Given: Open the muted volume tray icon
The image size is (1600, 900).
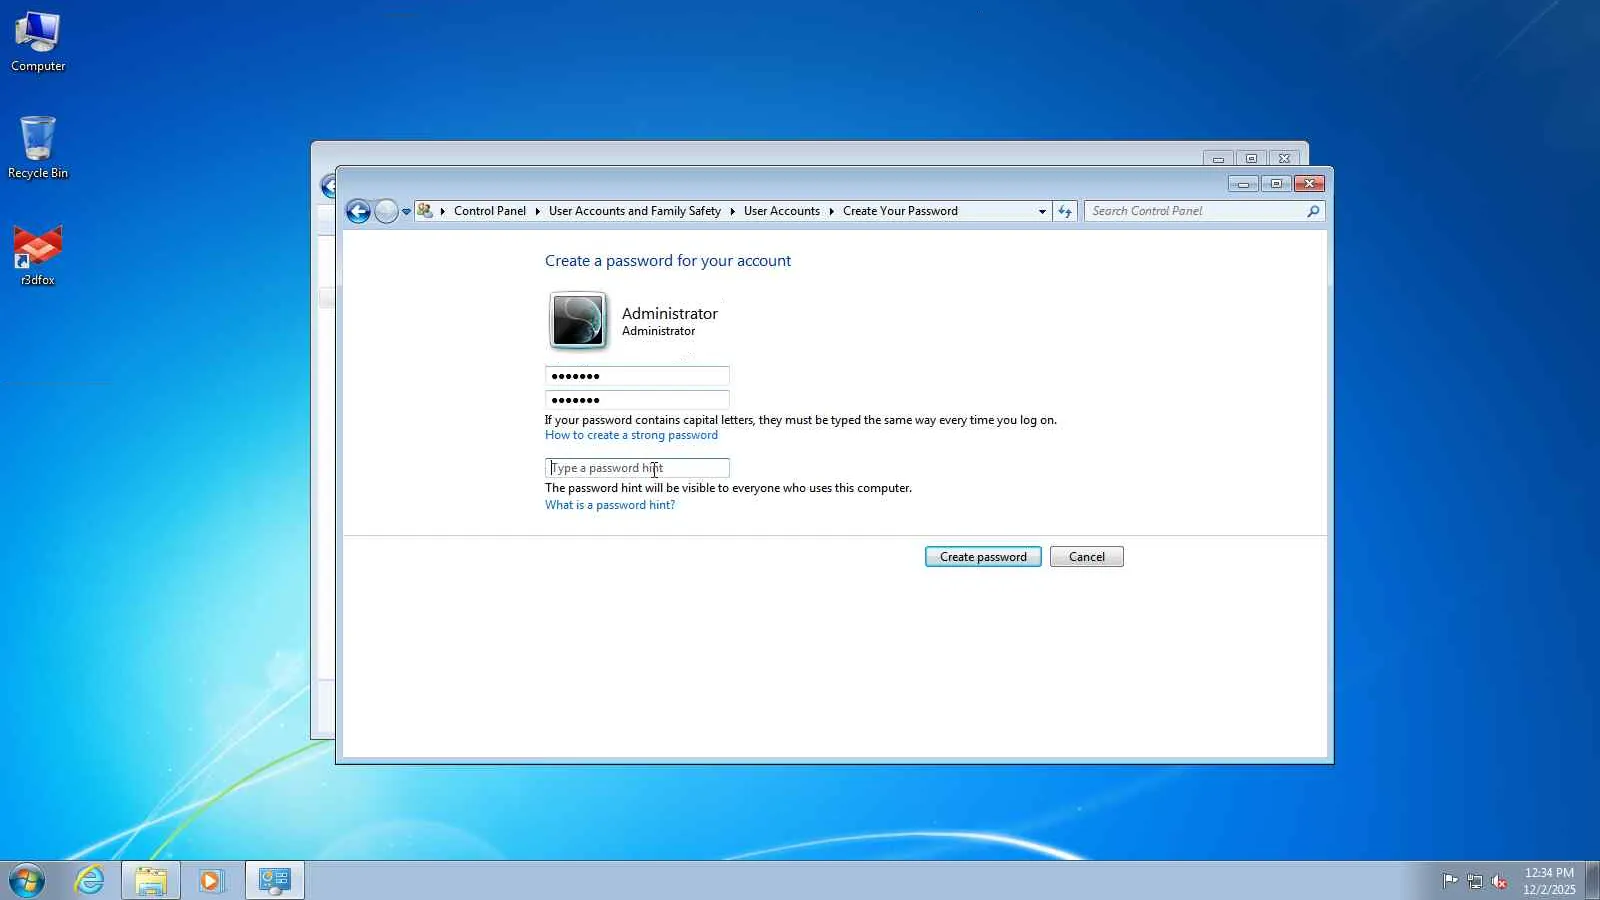Looking at the screenshot, I should point(1499,881).
